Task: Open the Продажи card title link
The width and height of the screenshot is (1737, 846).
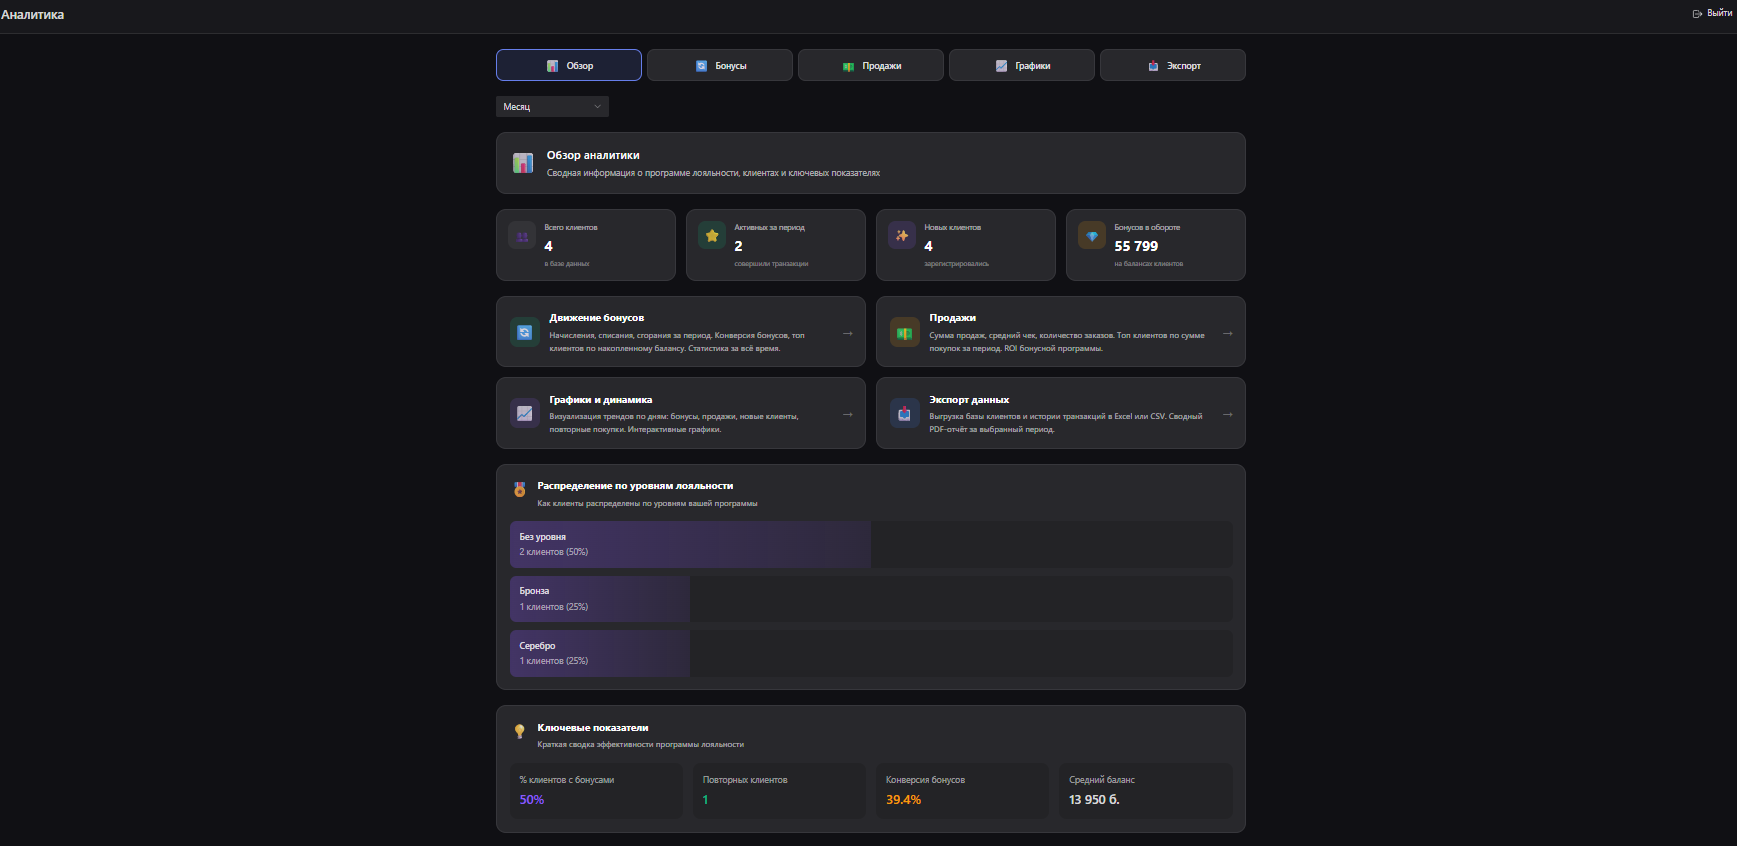Action: point(952,318)
